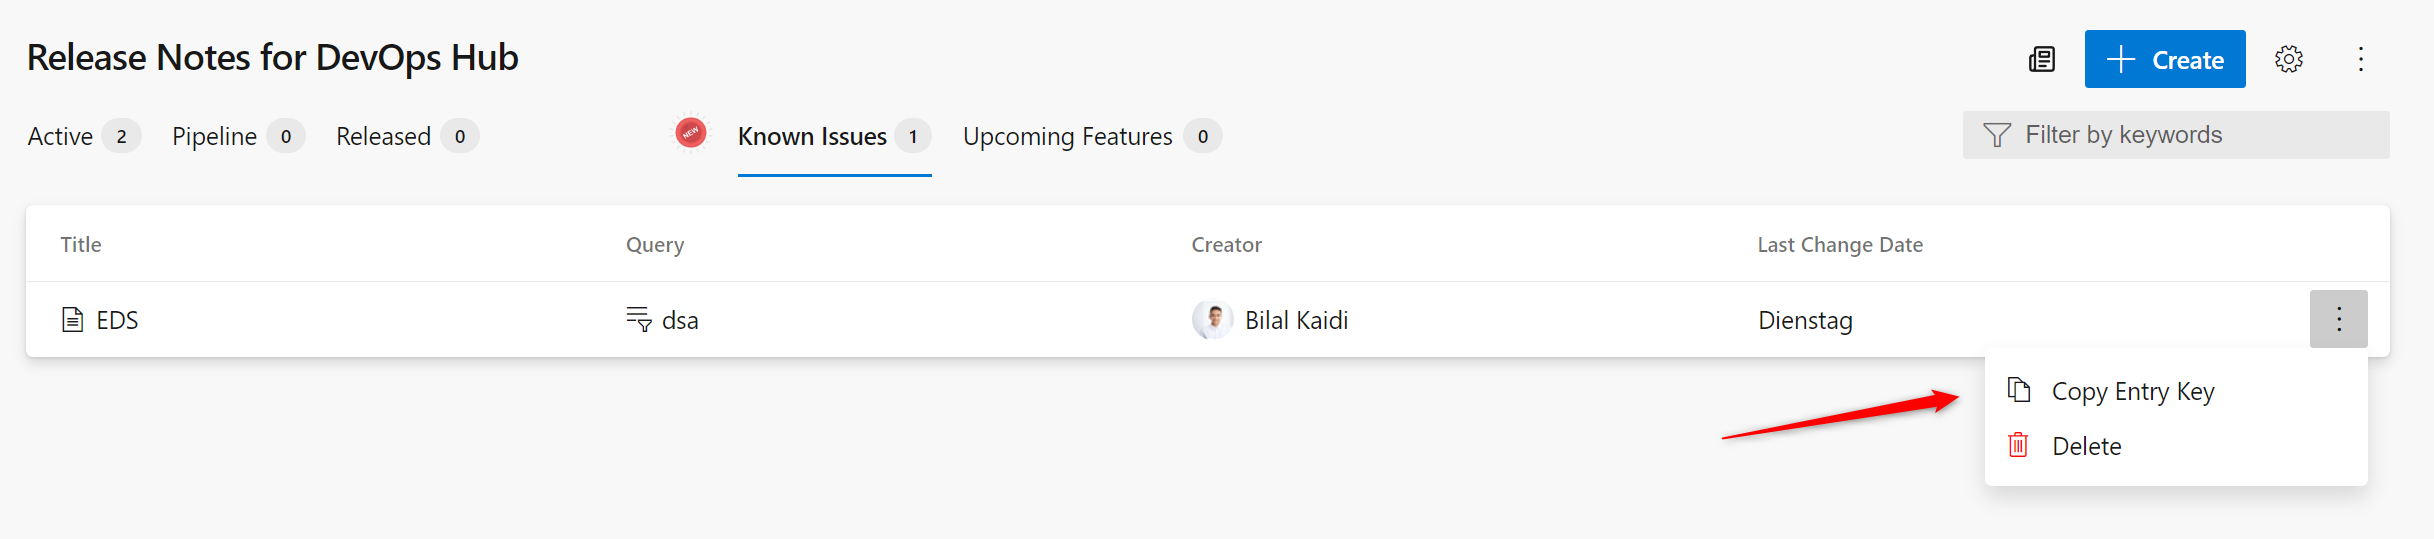Click the filter funnel icon

point(1996,135)
